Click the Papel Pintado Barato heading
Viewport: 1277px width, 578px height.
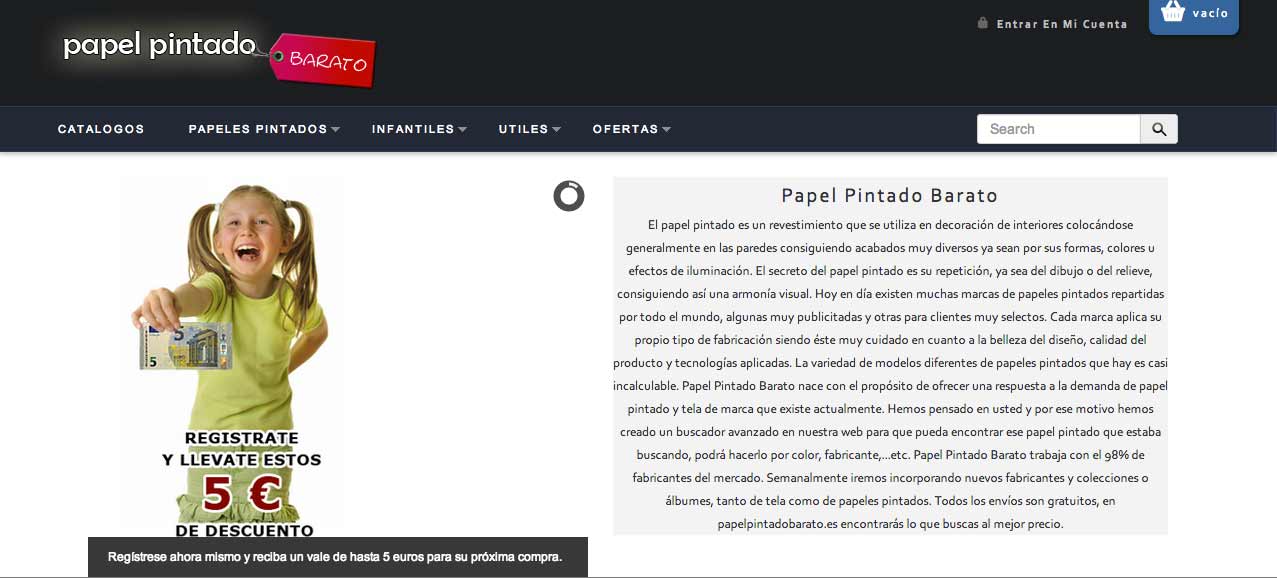888,195
